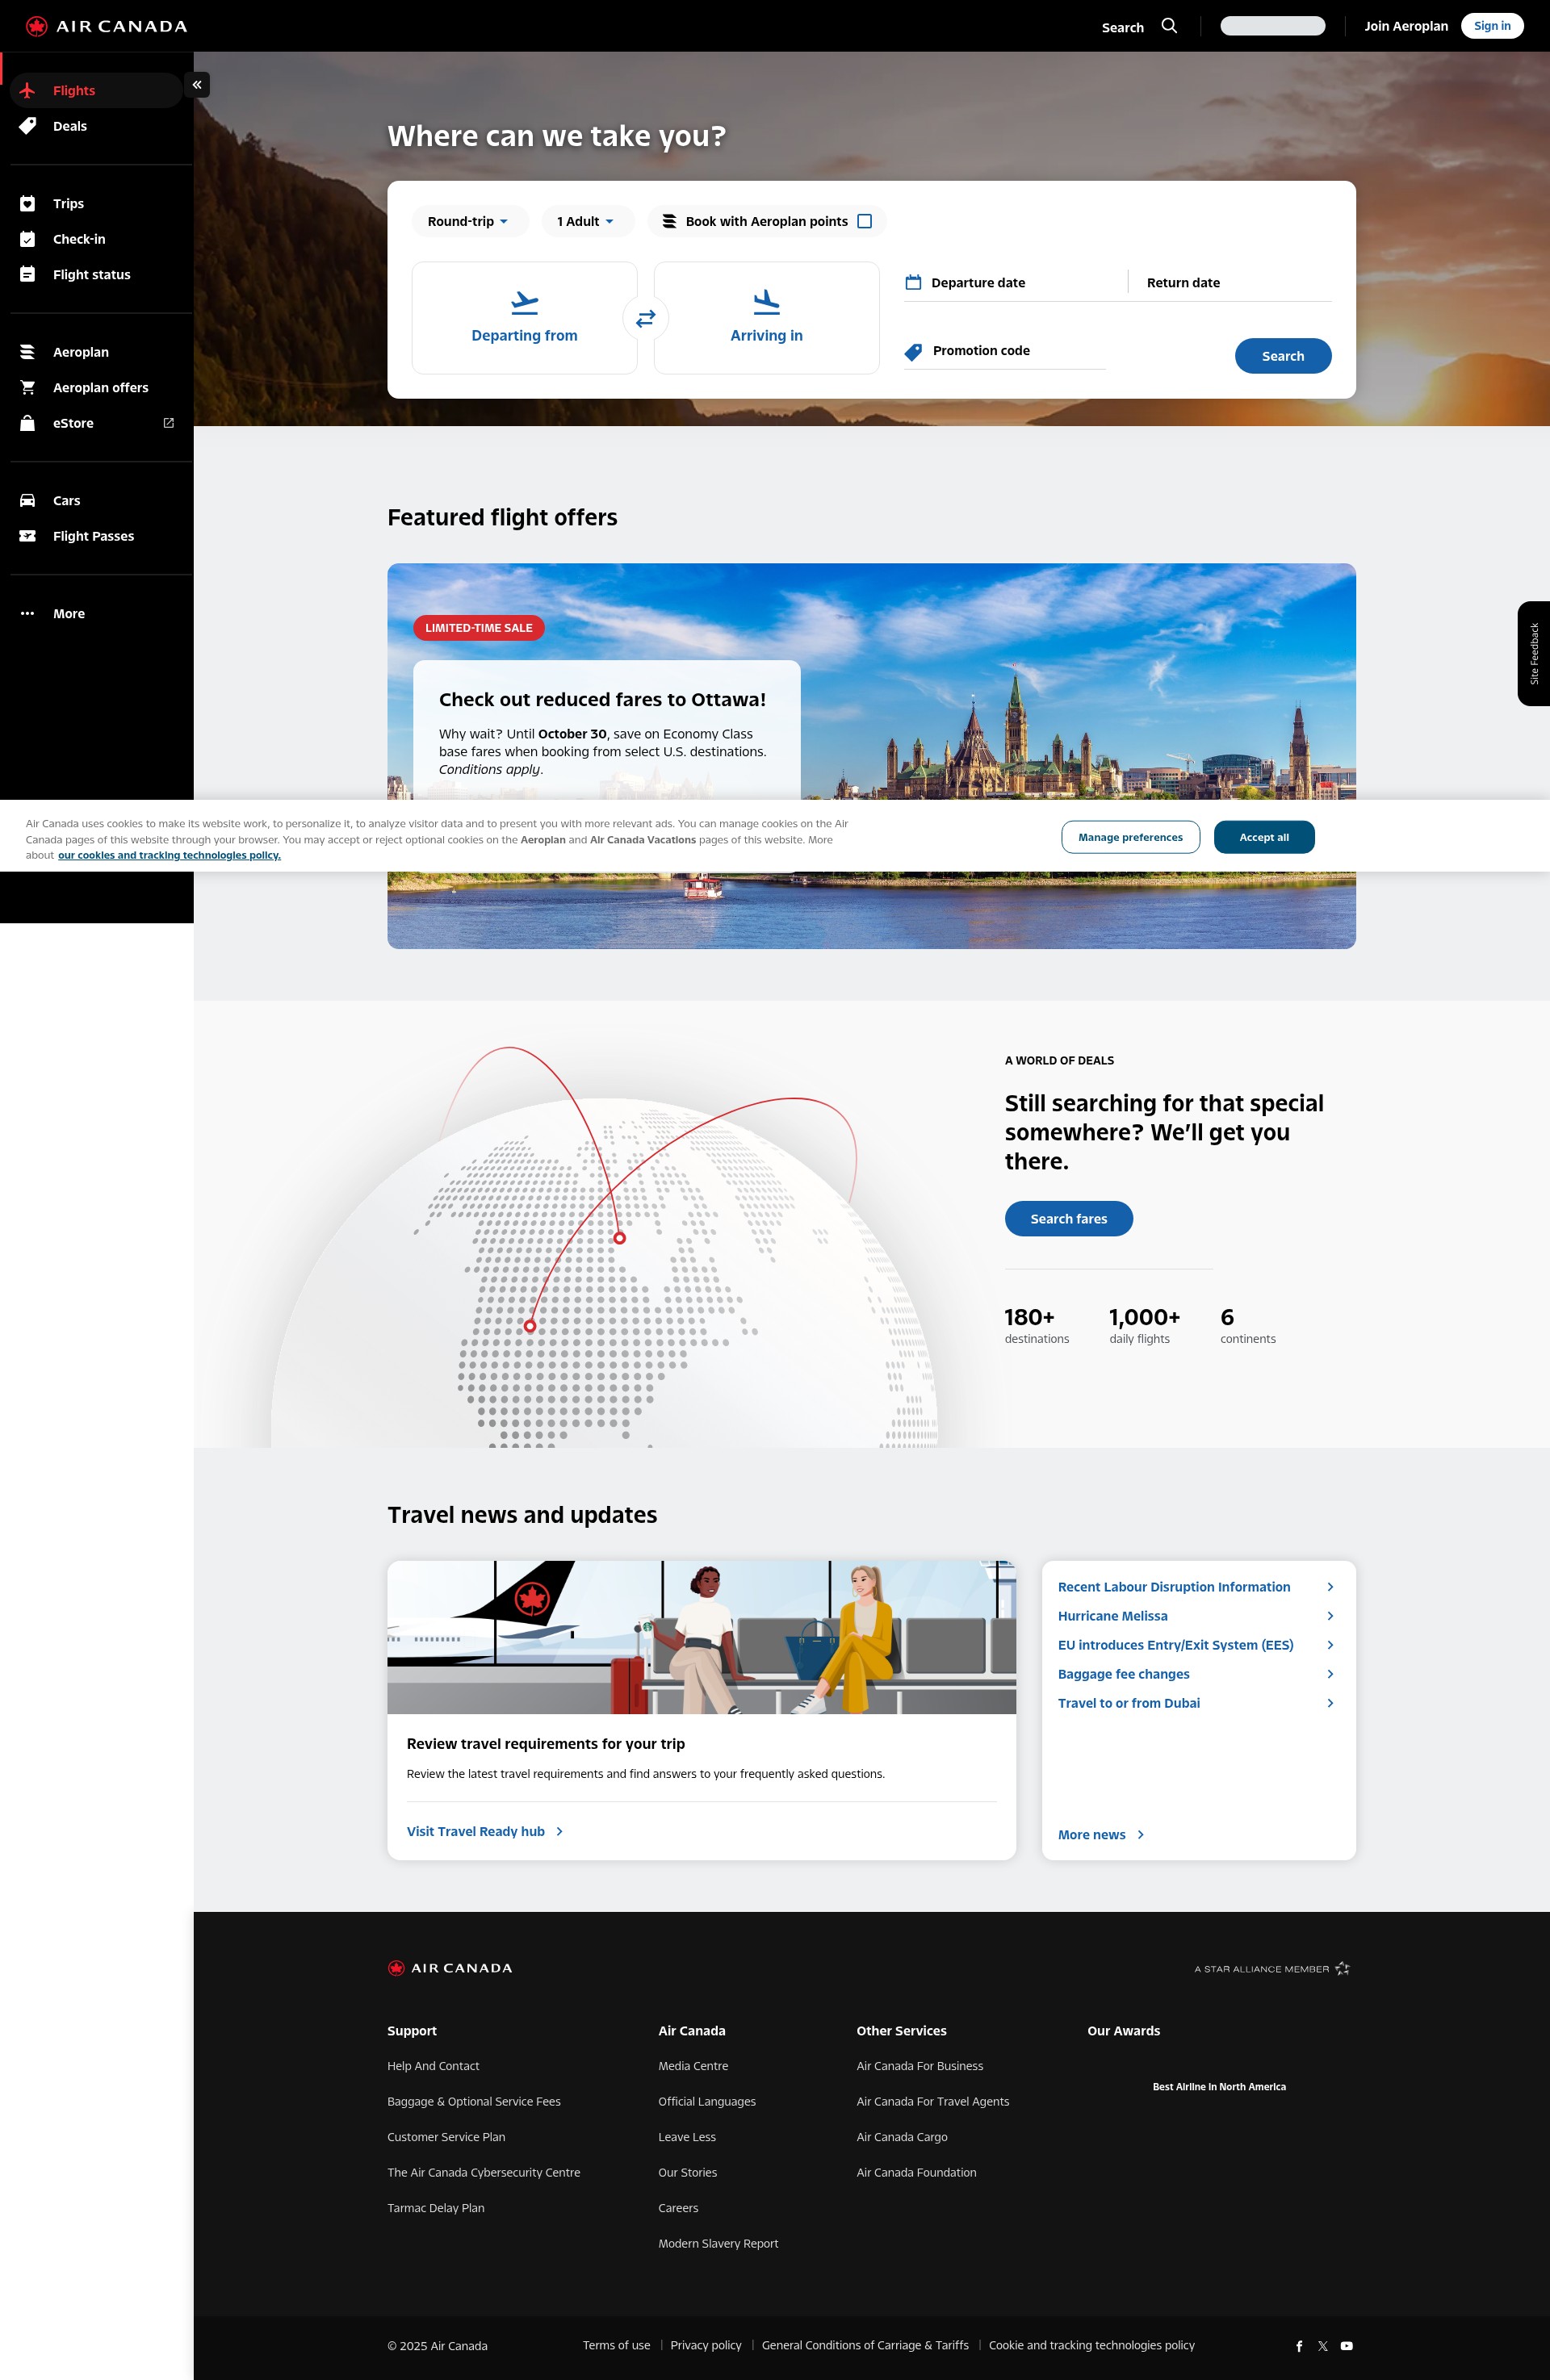Click More news link
This screenshot has width=1550, height=2380.
[1101, 1835]
